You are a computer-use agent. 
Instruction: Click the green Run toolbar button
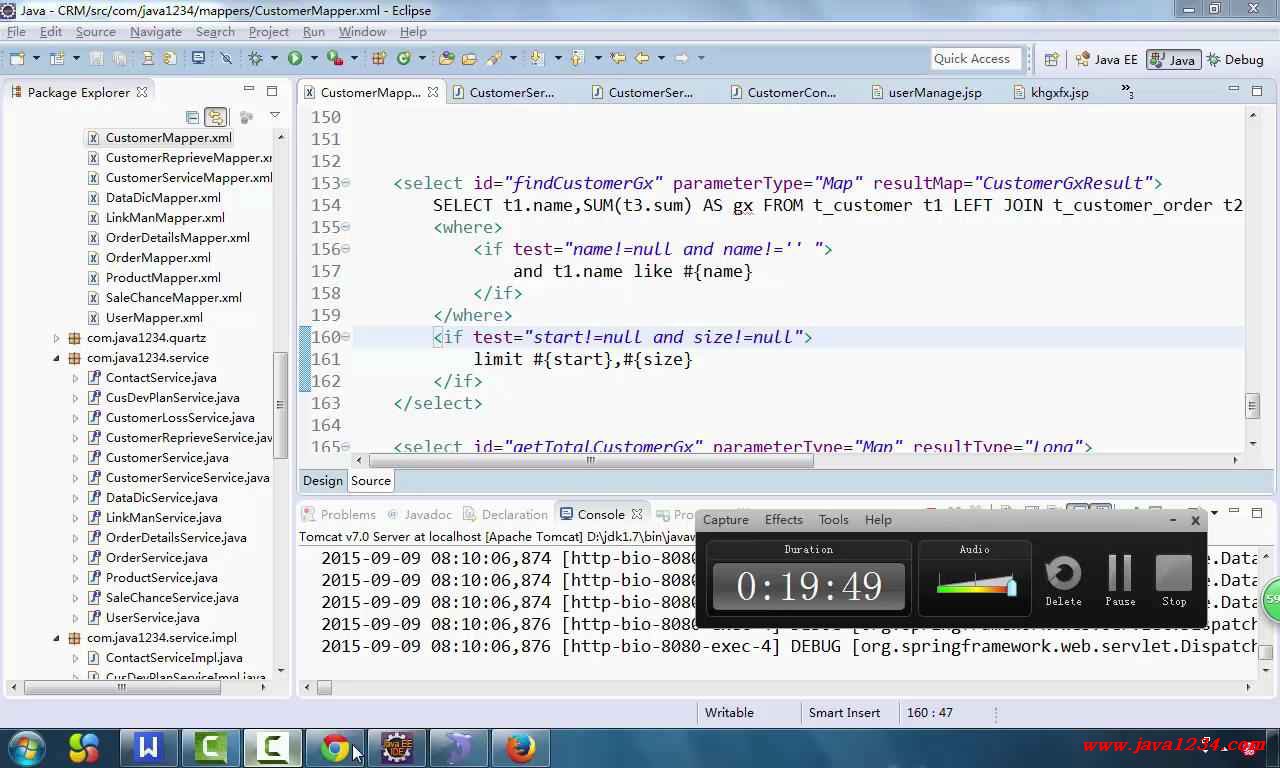tap(295, 58)
